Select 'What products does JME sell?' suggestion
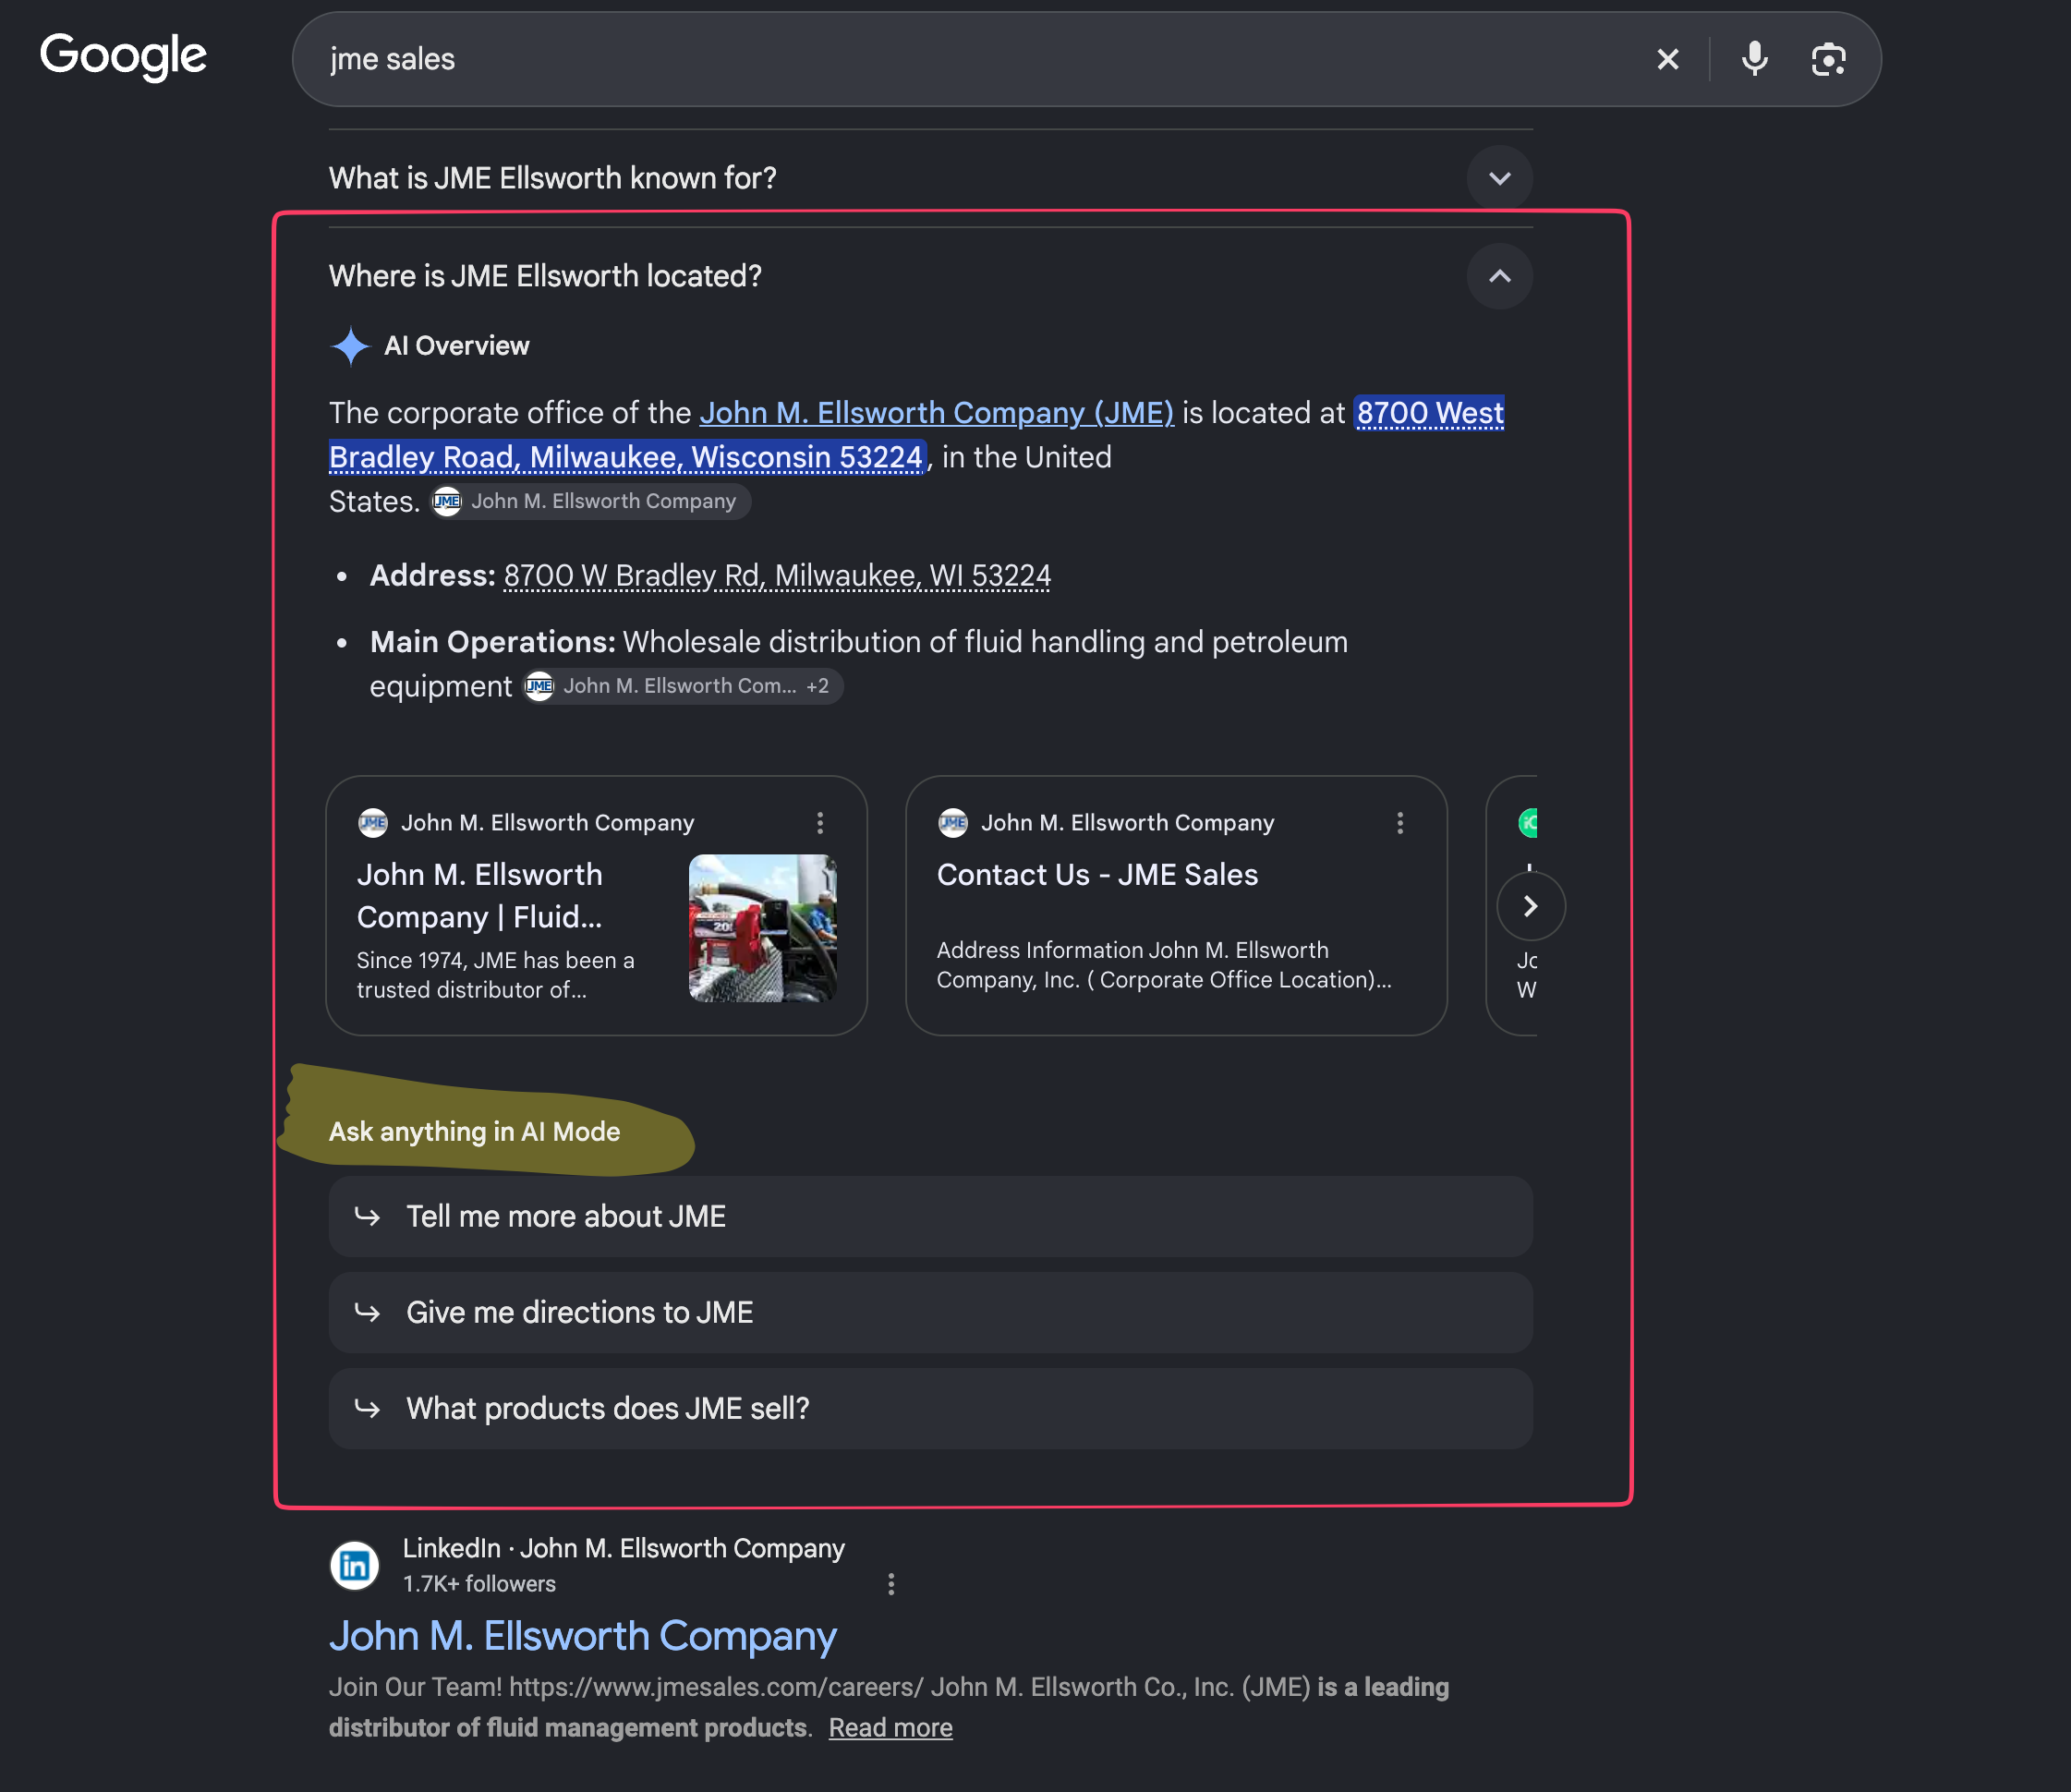2071x1792 pixels. [930, 1408]
